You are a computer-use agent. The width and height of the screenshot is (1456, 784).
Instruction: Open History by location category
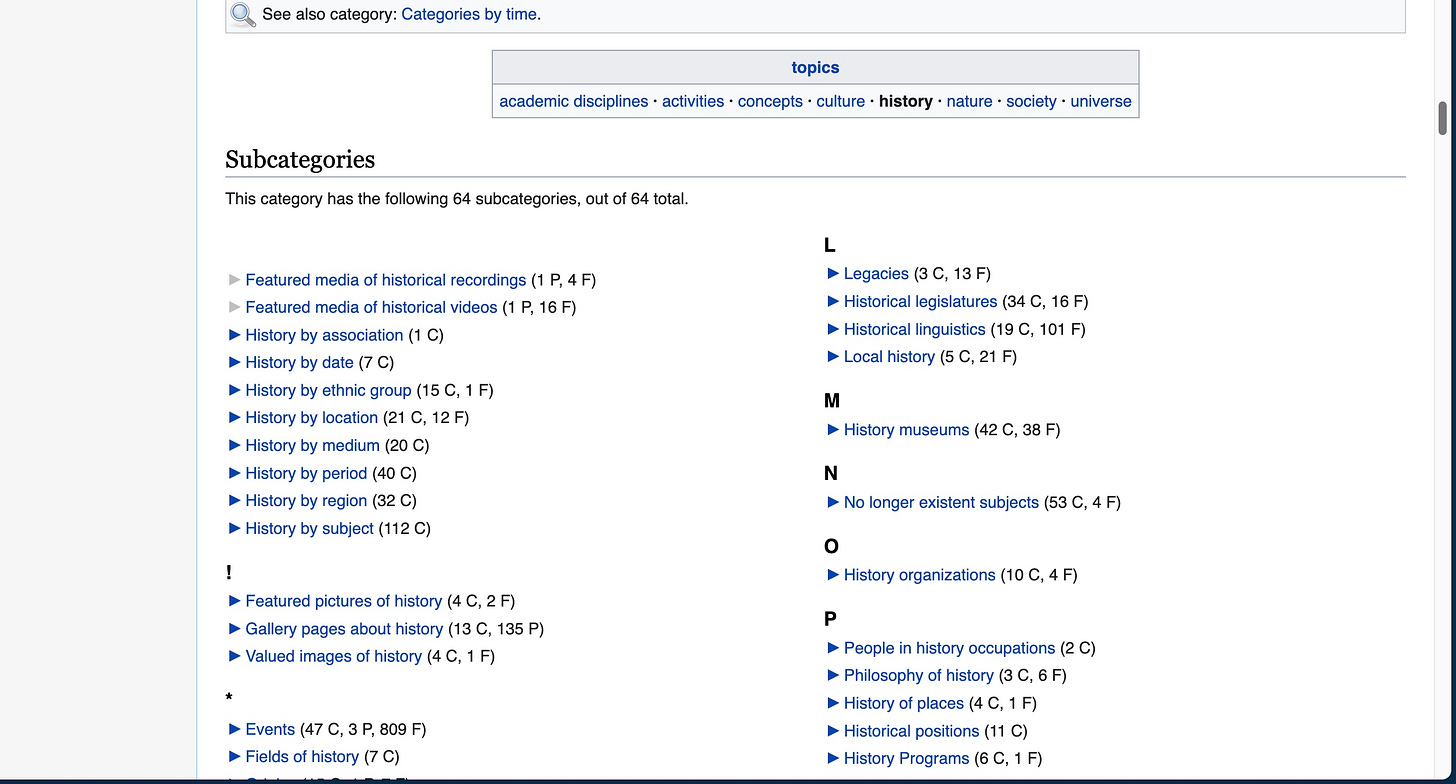tap(311, 417)
